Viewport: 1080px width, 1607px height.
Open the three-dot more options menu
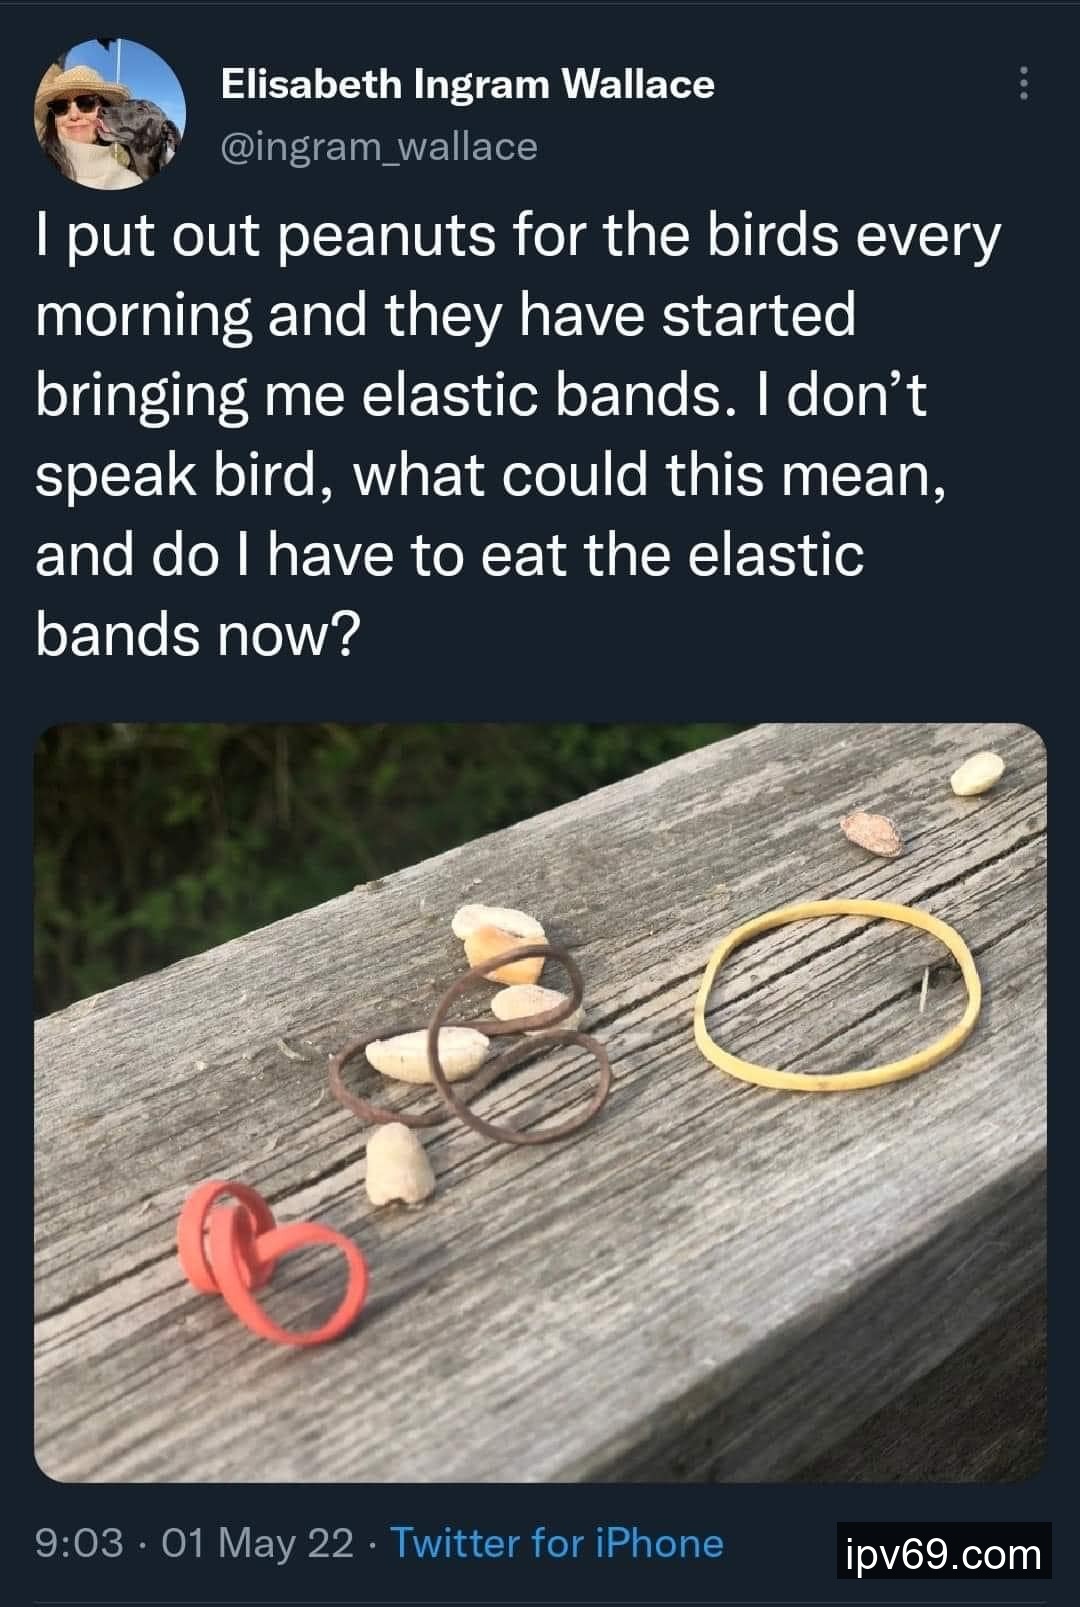1023,84
